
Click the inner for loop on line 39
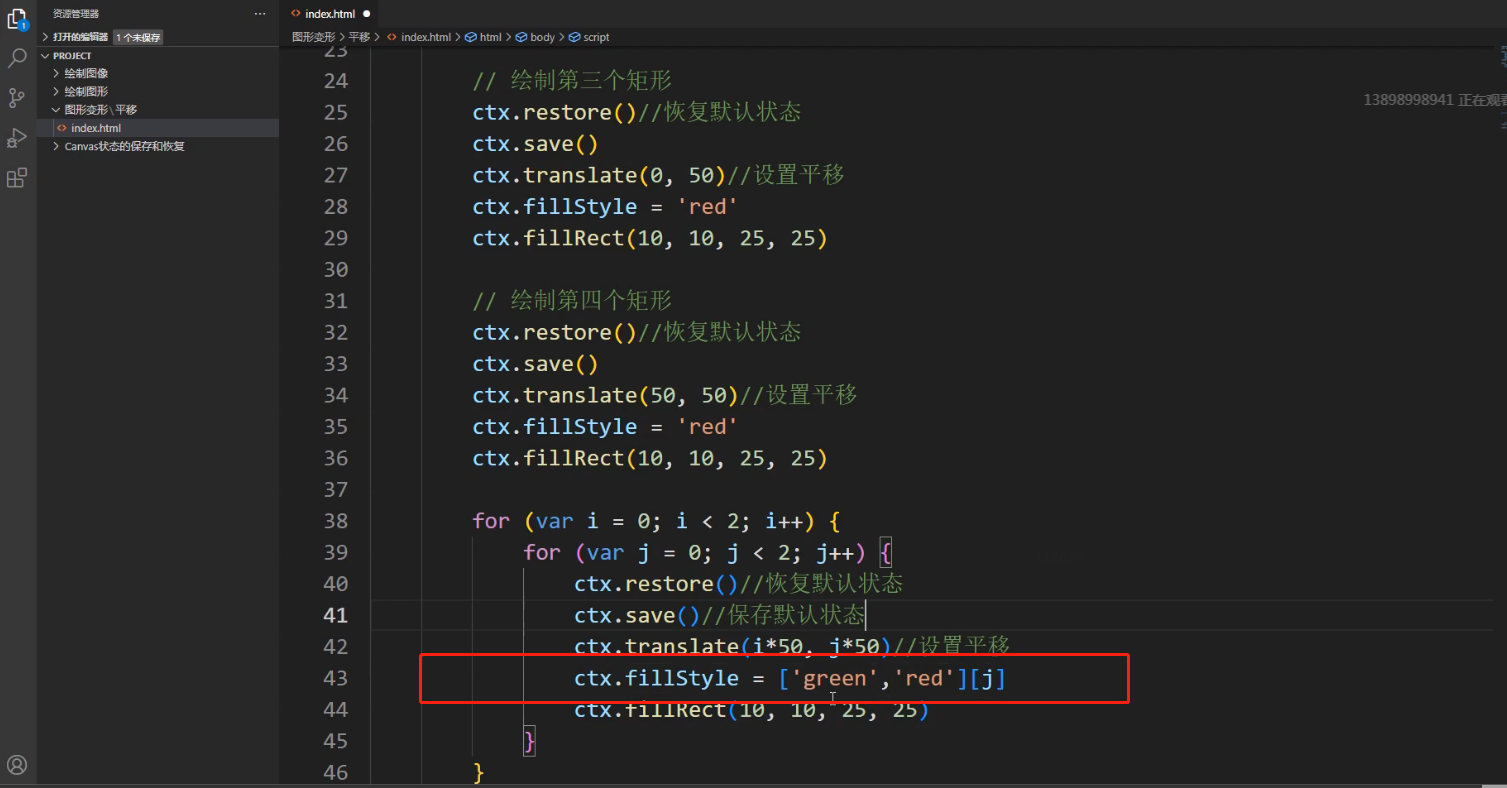click(x=707, y=552)
